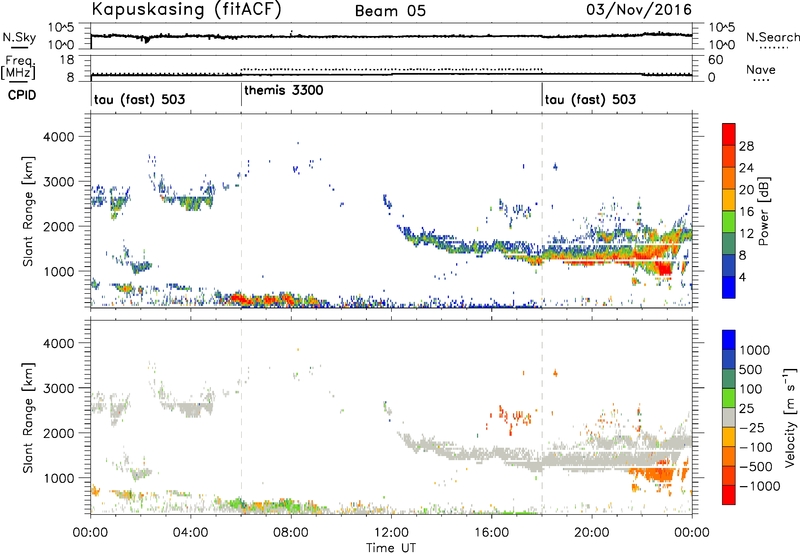Screen dimensions: 800x554
Task: Click the CPID row label
Action: click(x=22, y=95)
